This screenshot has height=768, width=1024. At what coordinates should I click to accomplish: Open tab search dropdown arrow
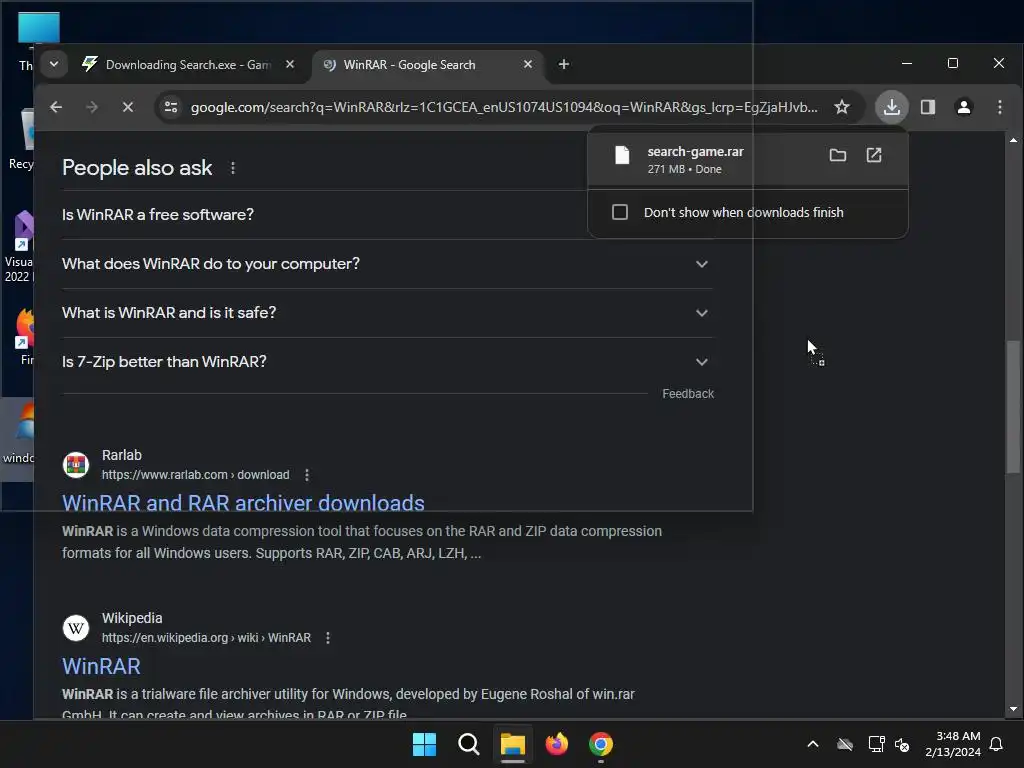[x=54, y=64]
